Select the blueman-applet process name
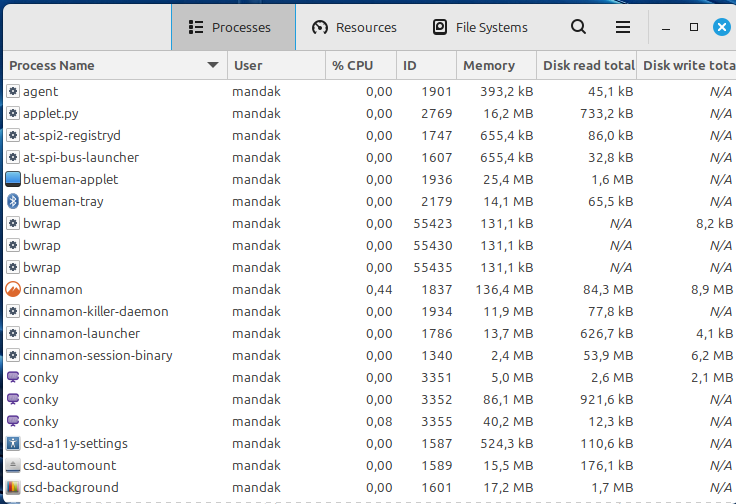Viewport: 736px width, 504px height. (70, 180)
